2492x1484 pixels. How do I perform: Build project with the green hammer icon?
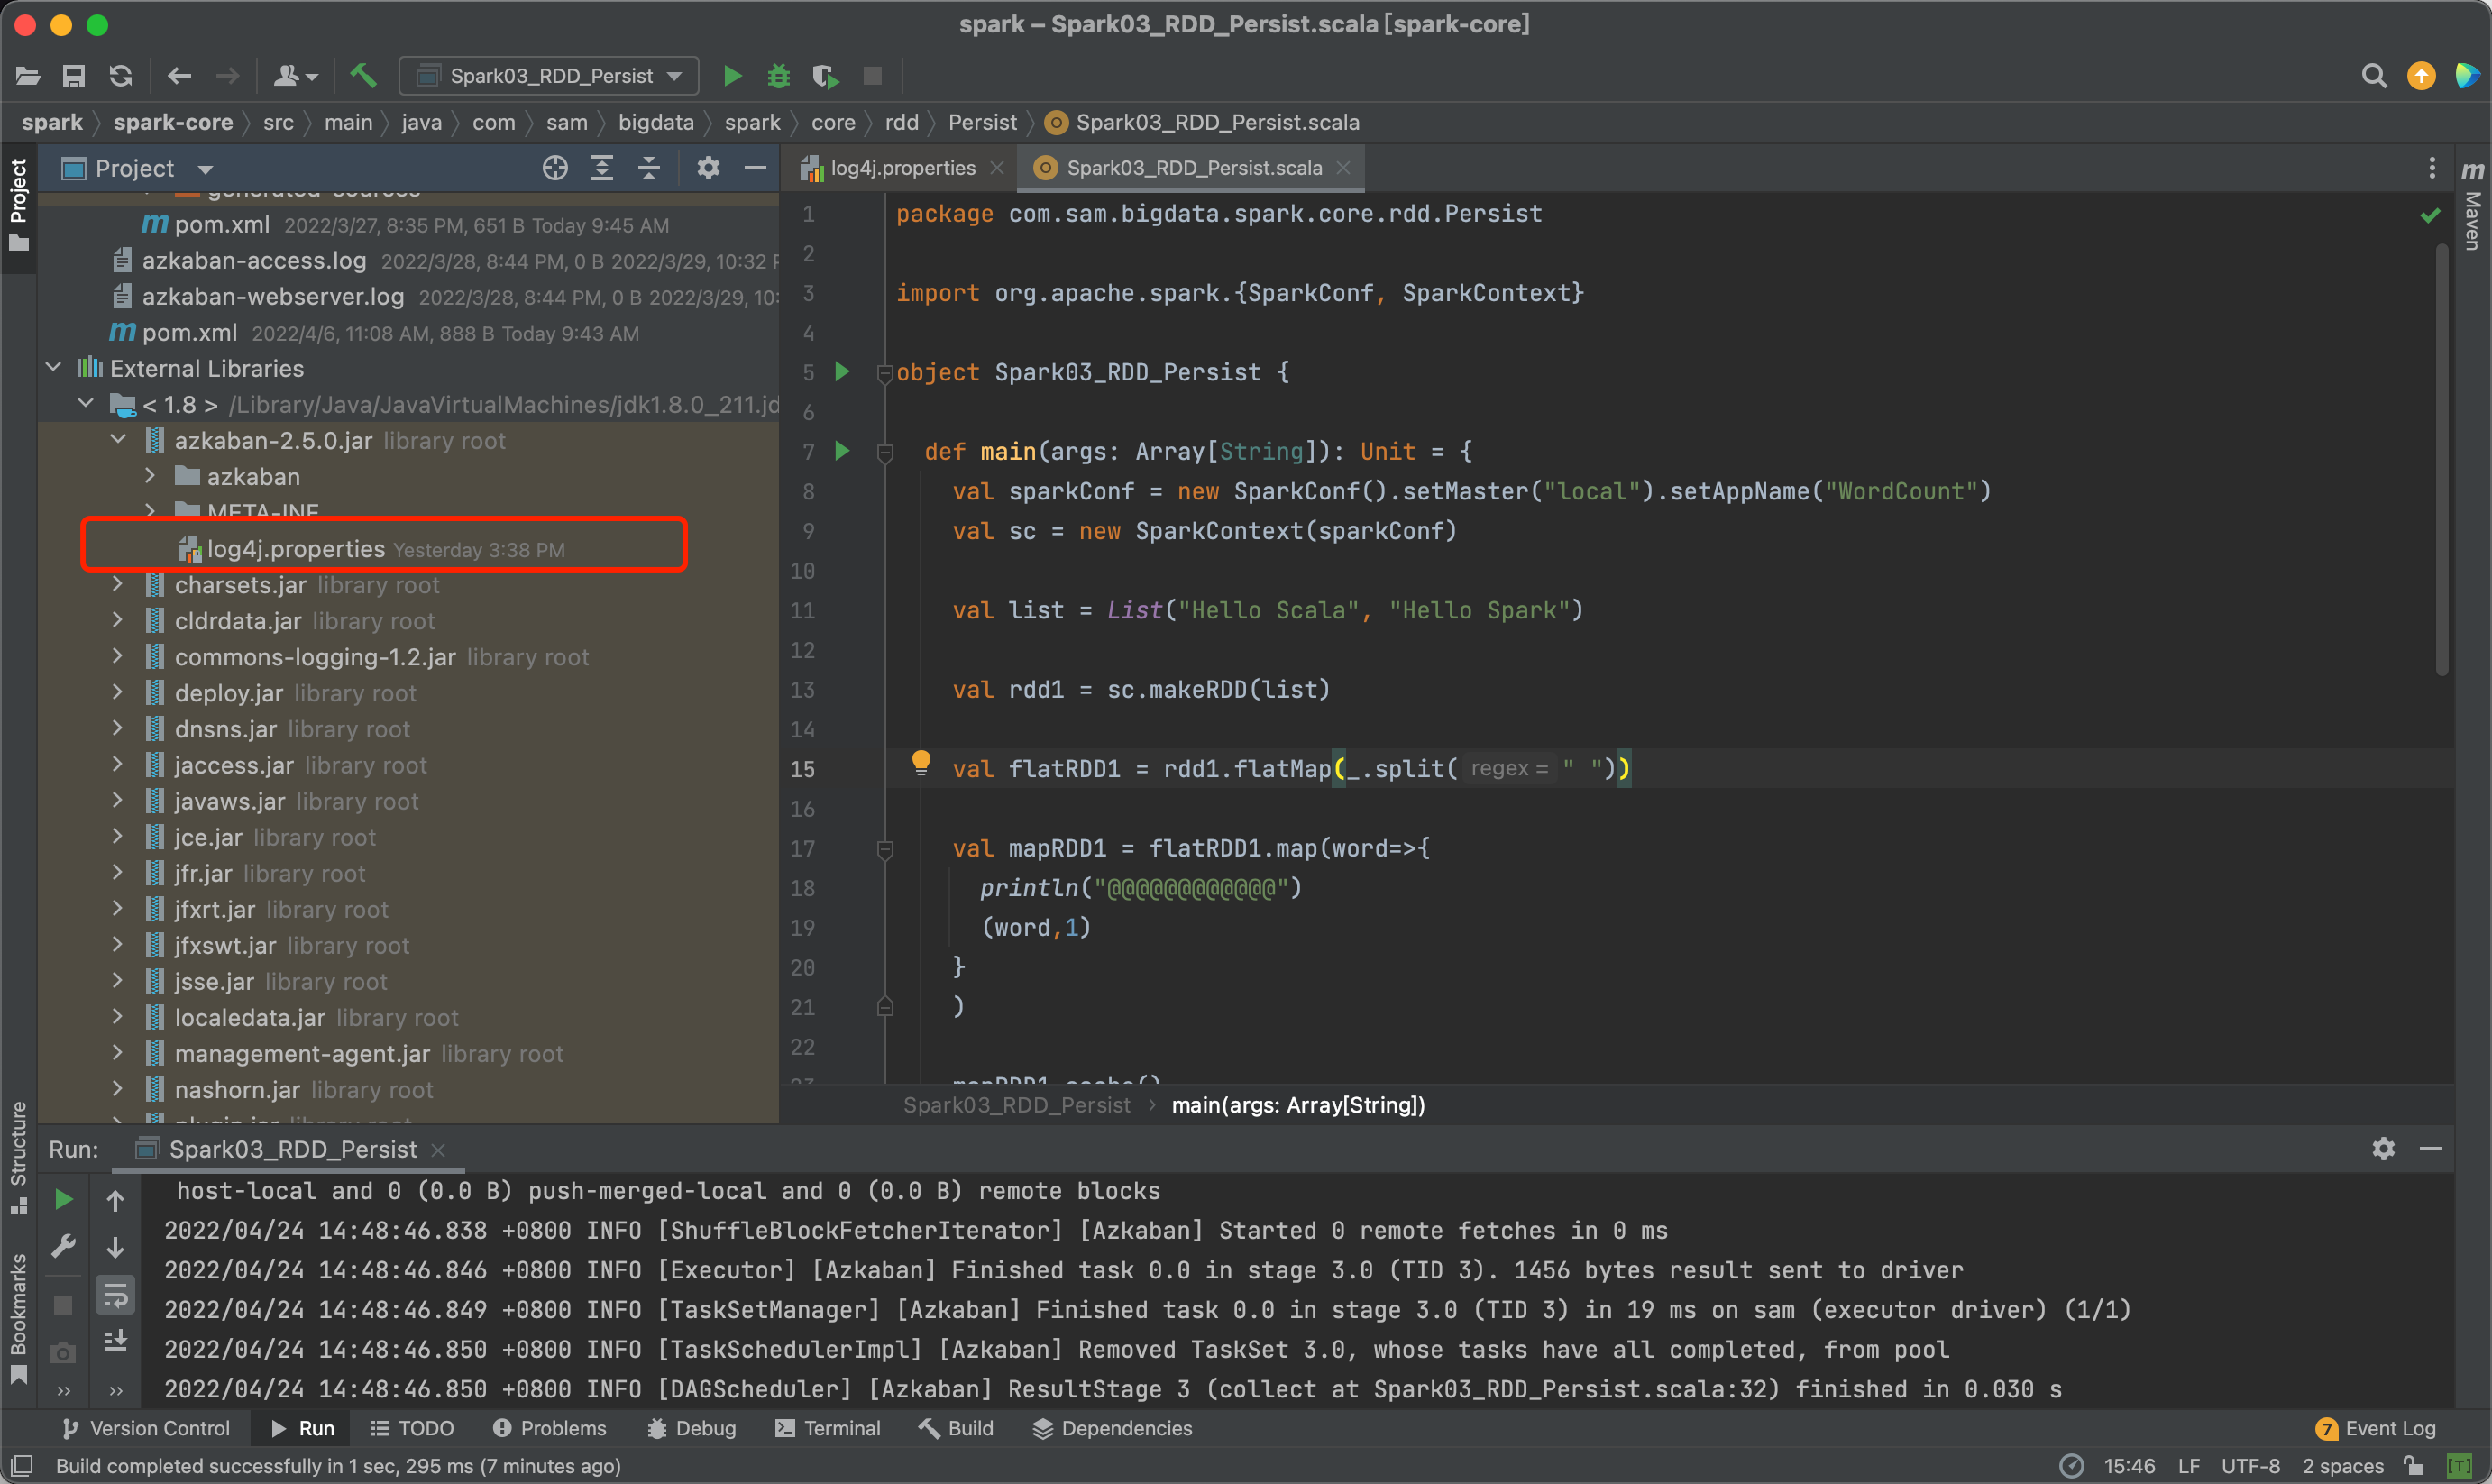pos(363,76)
